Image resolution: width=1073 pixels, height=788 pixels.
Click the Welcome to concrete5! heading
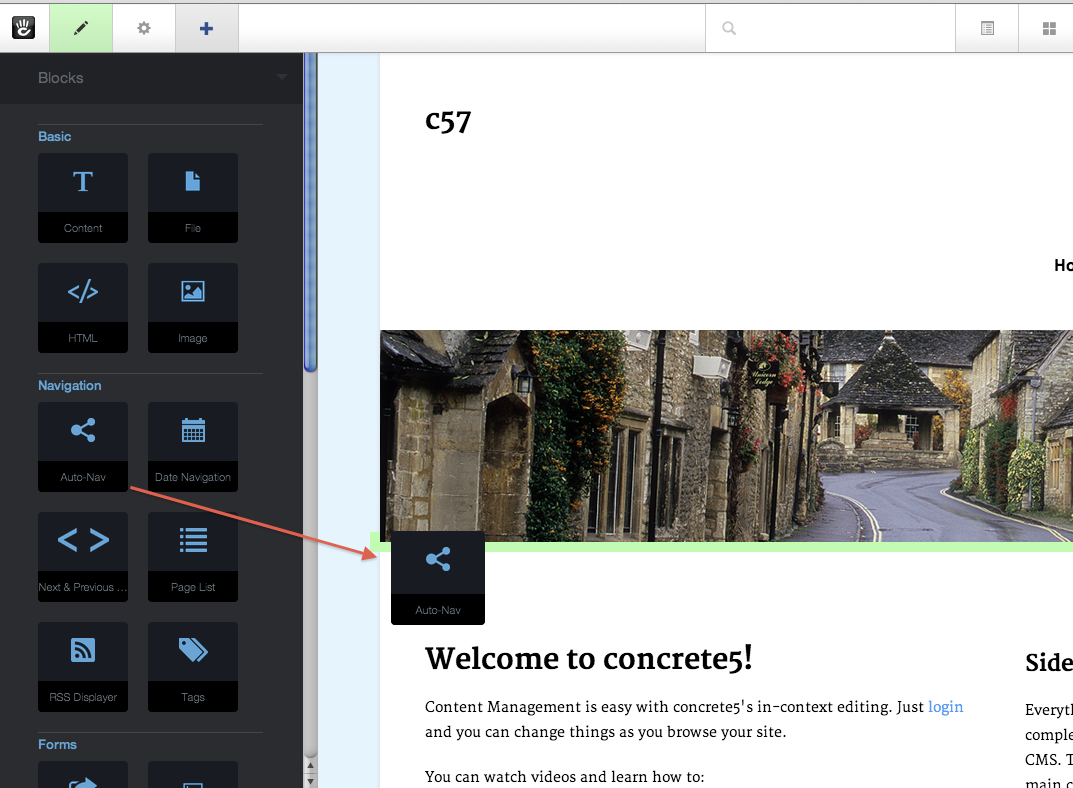coord(589,658)
